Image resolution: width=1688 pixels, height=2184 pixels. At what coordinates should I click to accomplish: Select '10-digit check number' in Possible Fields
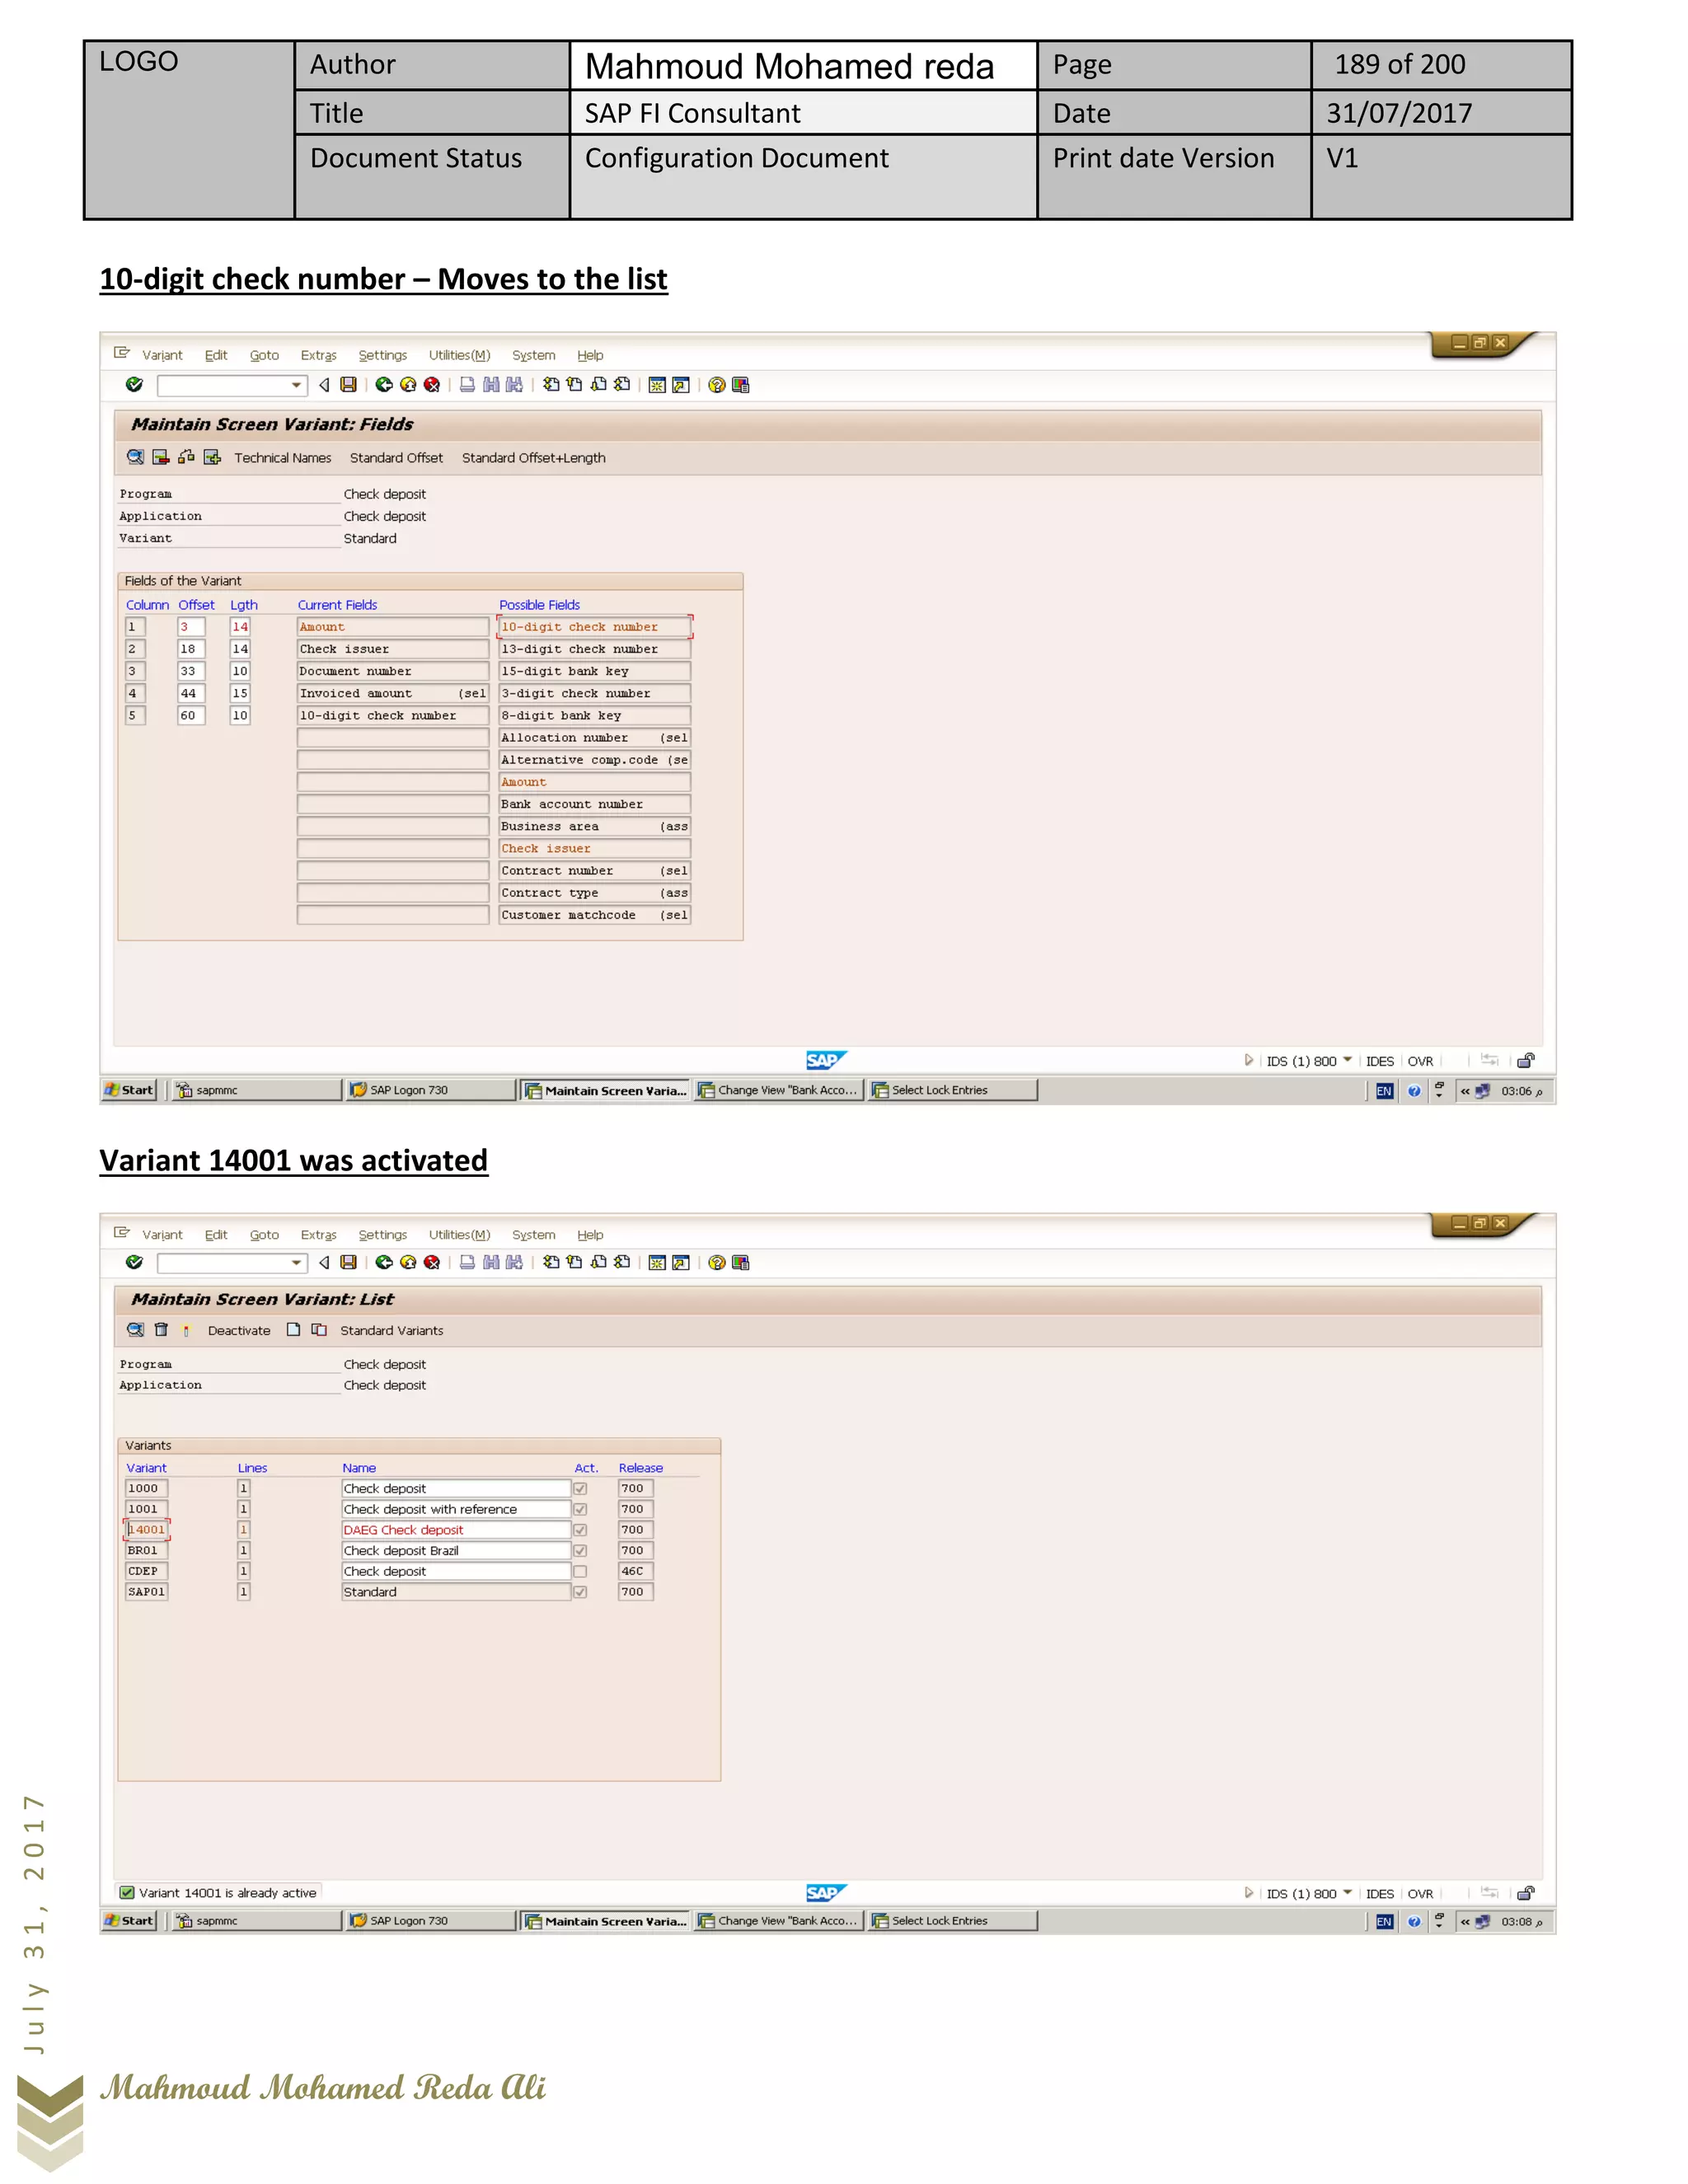click(x=595, y=627)
